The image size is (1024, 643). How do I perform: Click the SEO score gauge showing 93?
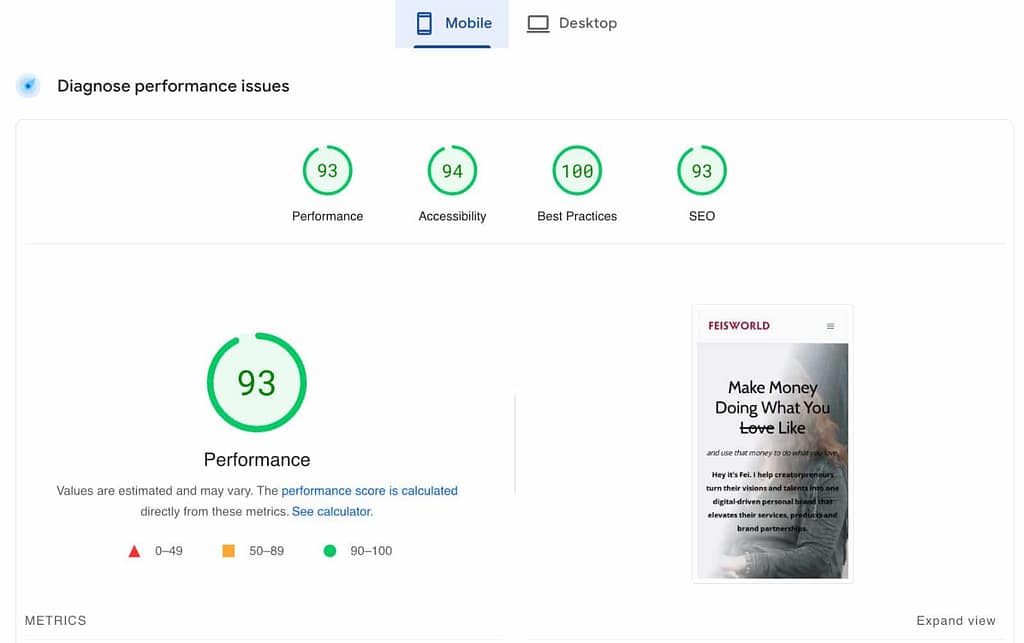coord(702,171)
